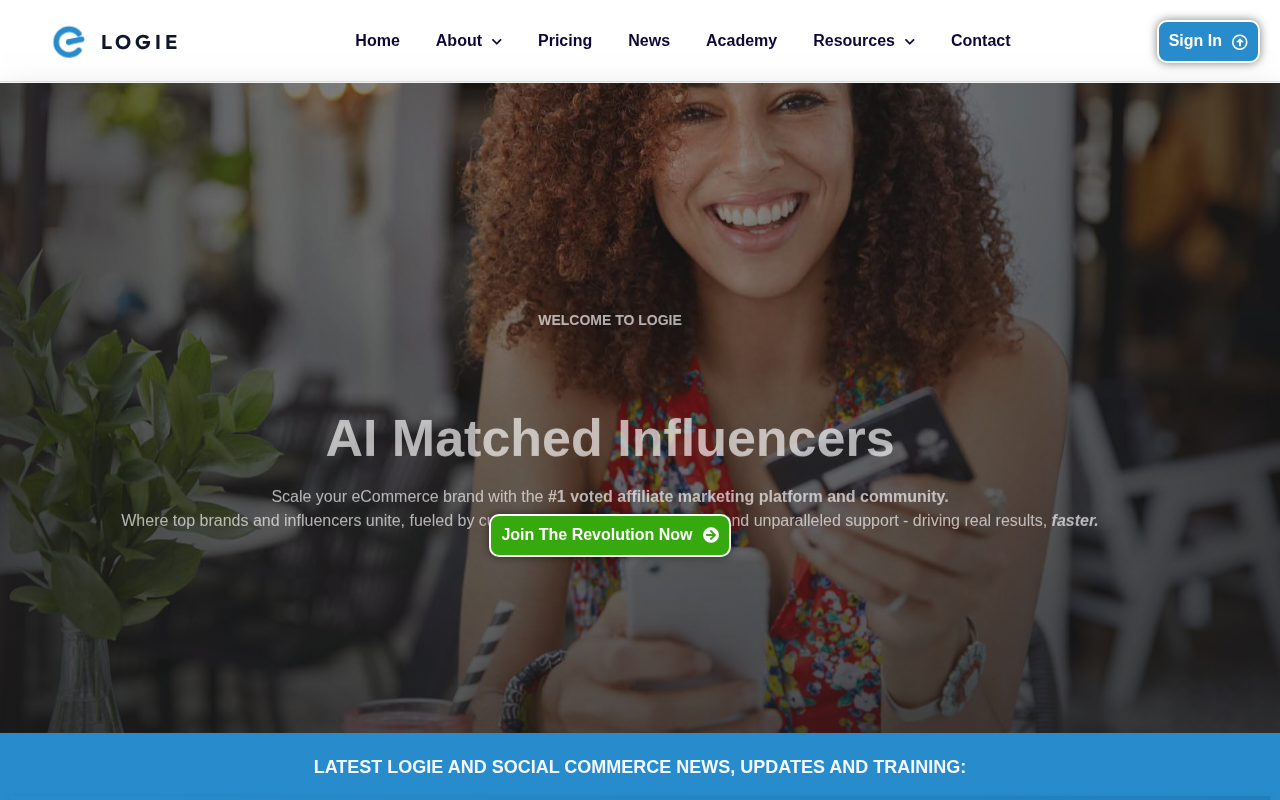
Task: Click the Sign In button
Action: pyautogui.click(x=1208, y=41)
